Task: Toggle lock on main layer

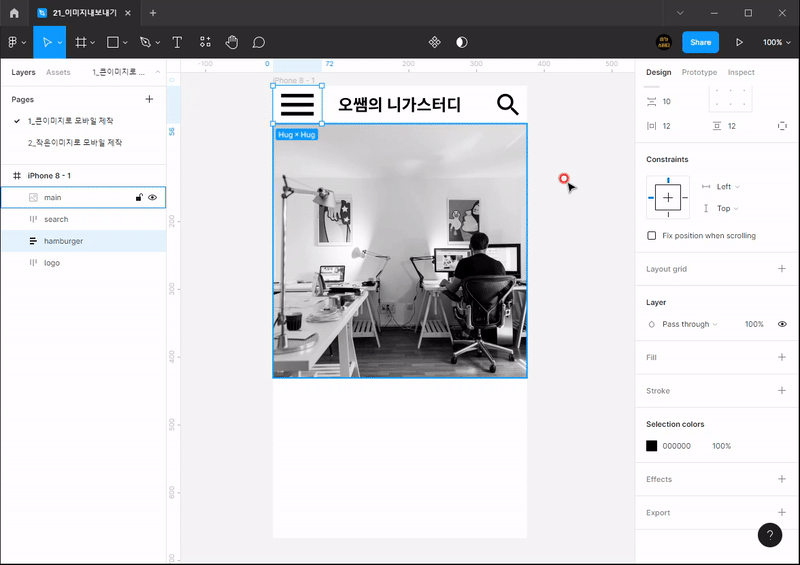Action: pos(139,198)
